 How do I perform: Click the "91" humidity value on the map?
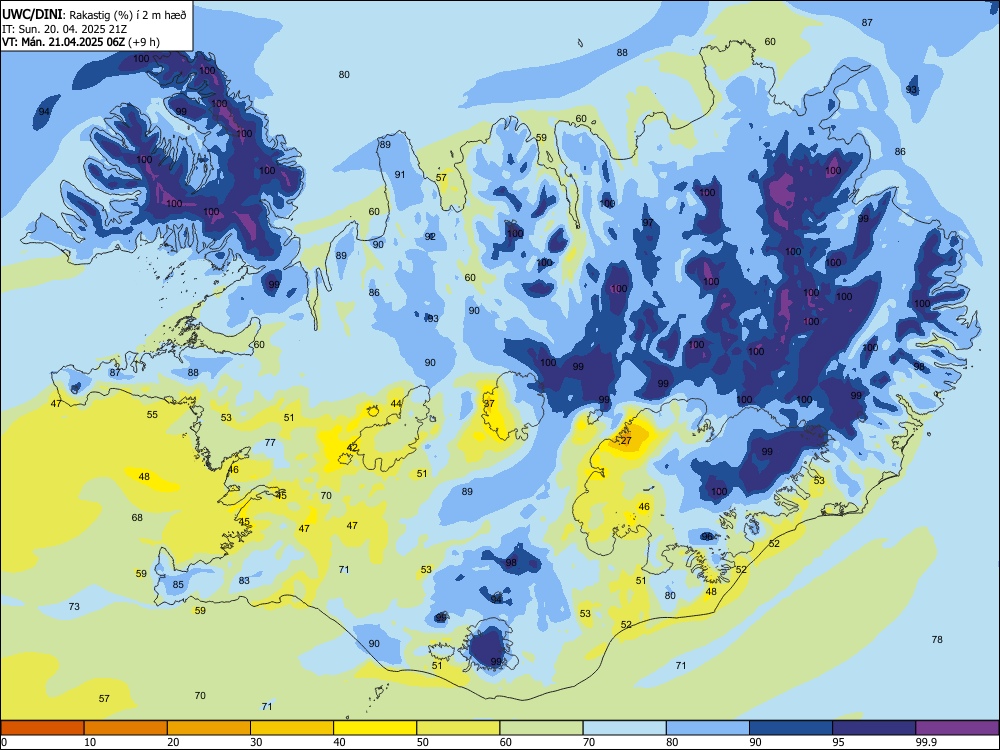(x=400, y=174)
